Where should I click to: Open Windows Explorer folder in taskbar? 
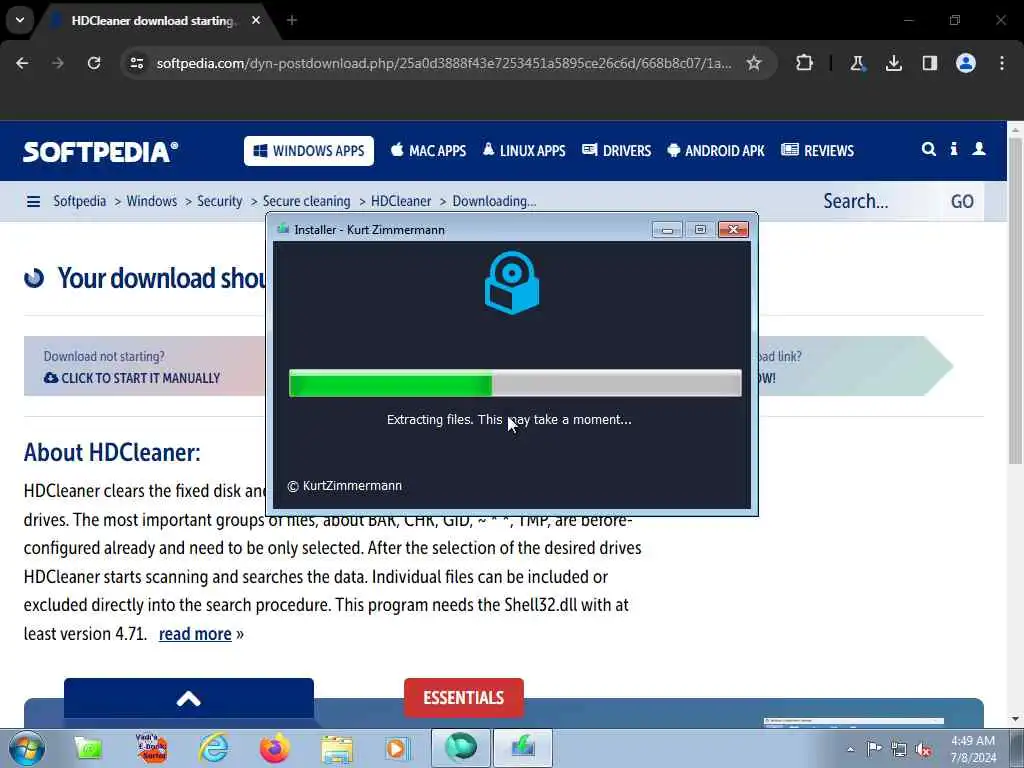(x=337, y=748)
